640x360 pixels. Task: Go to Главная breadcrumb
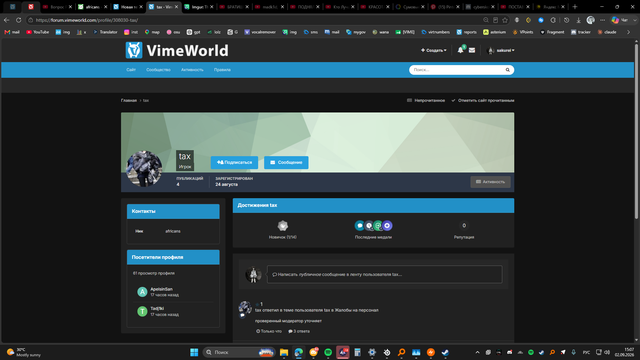(x=129, y=100)
